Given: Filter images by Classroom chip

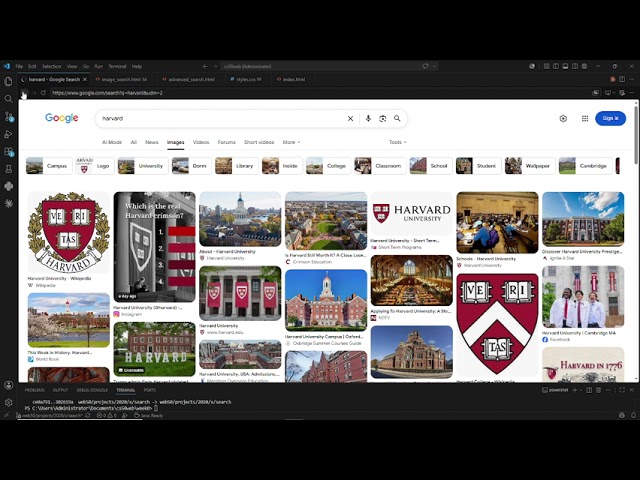Looking at the screenshot, I should (380, 166).
